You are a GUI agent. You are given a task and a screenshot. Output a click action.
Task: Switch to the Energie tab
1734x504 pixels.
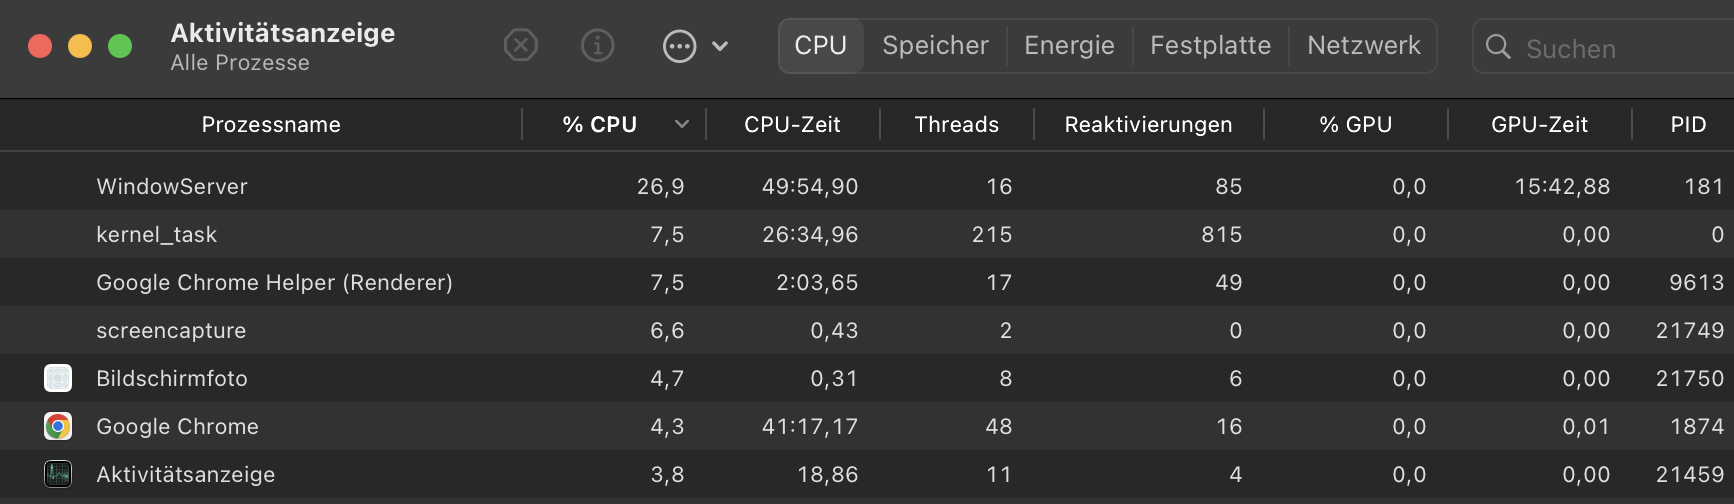pyautogui.click(x=1069, y=46)
